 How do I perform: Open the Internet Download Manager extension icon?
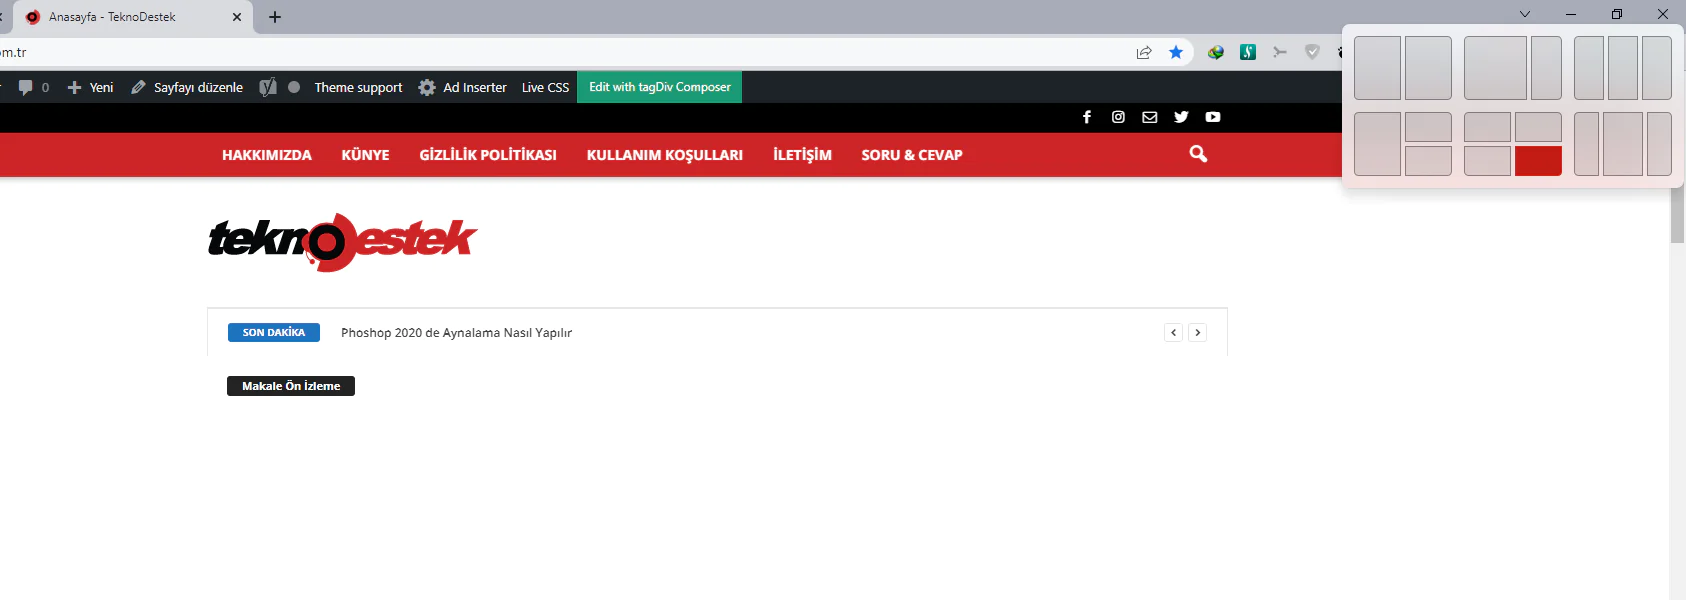pyautogui.click(x=1216, y=52)
